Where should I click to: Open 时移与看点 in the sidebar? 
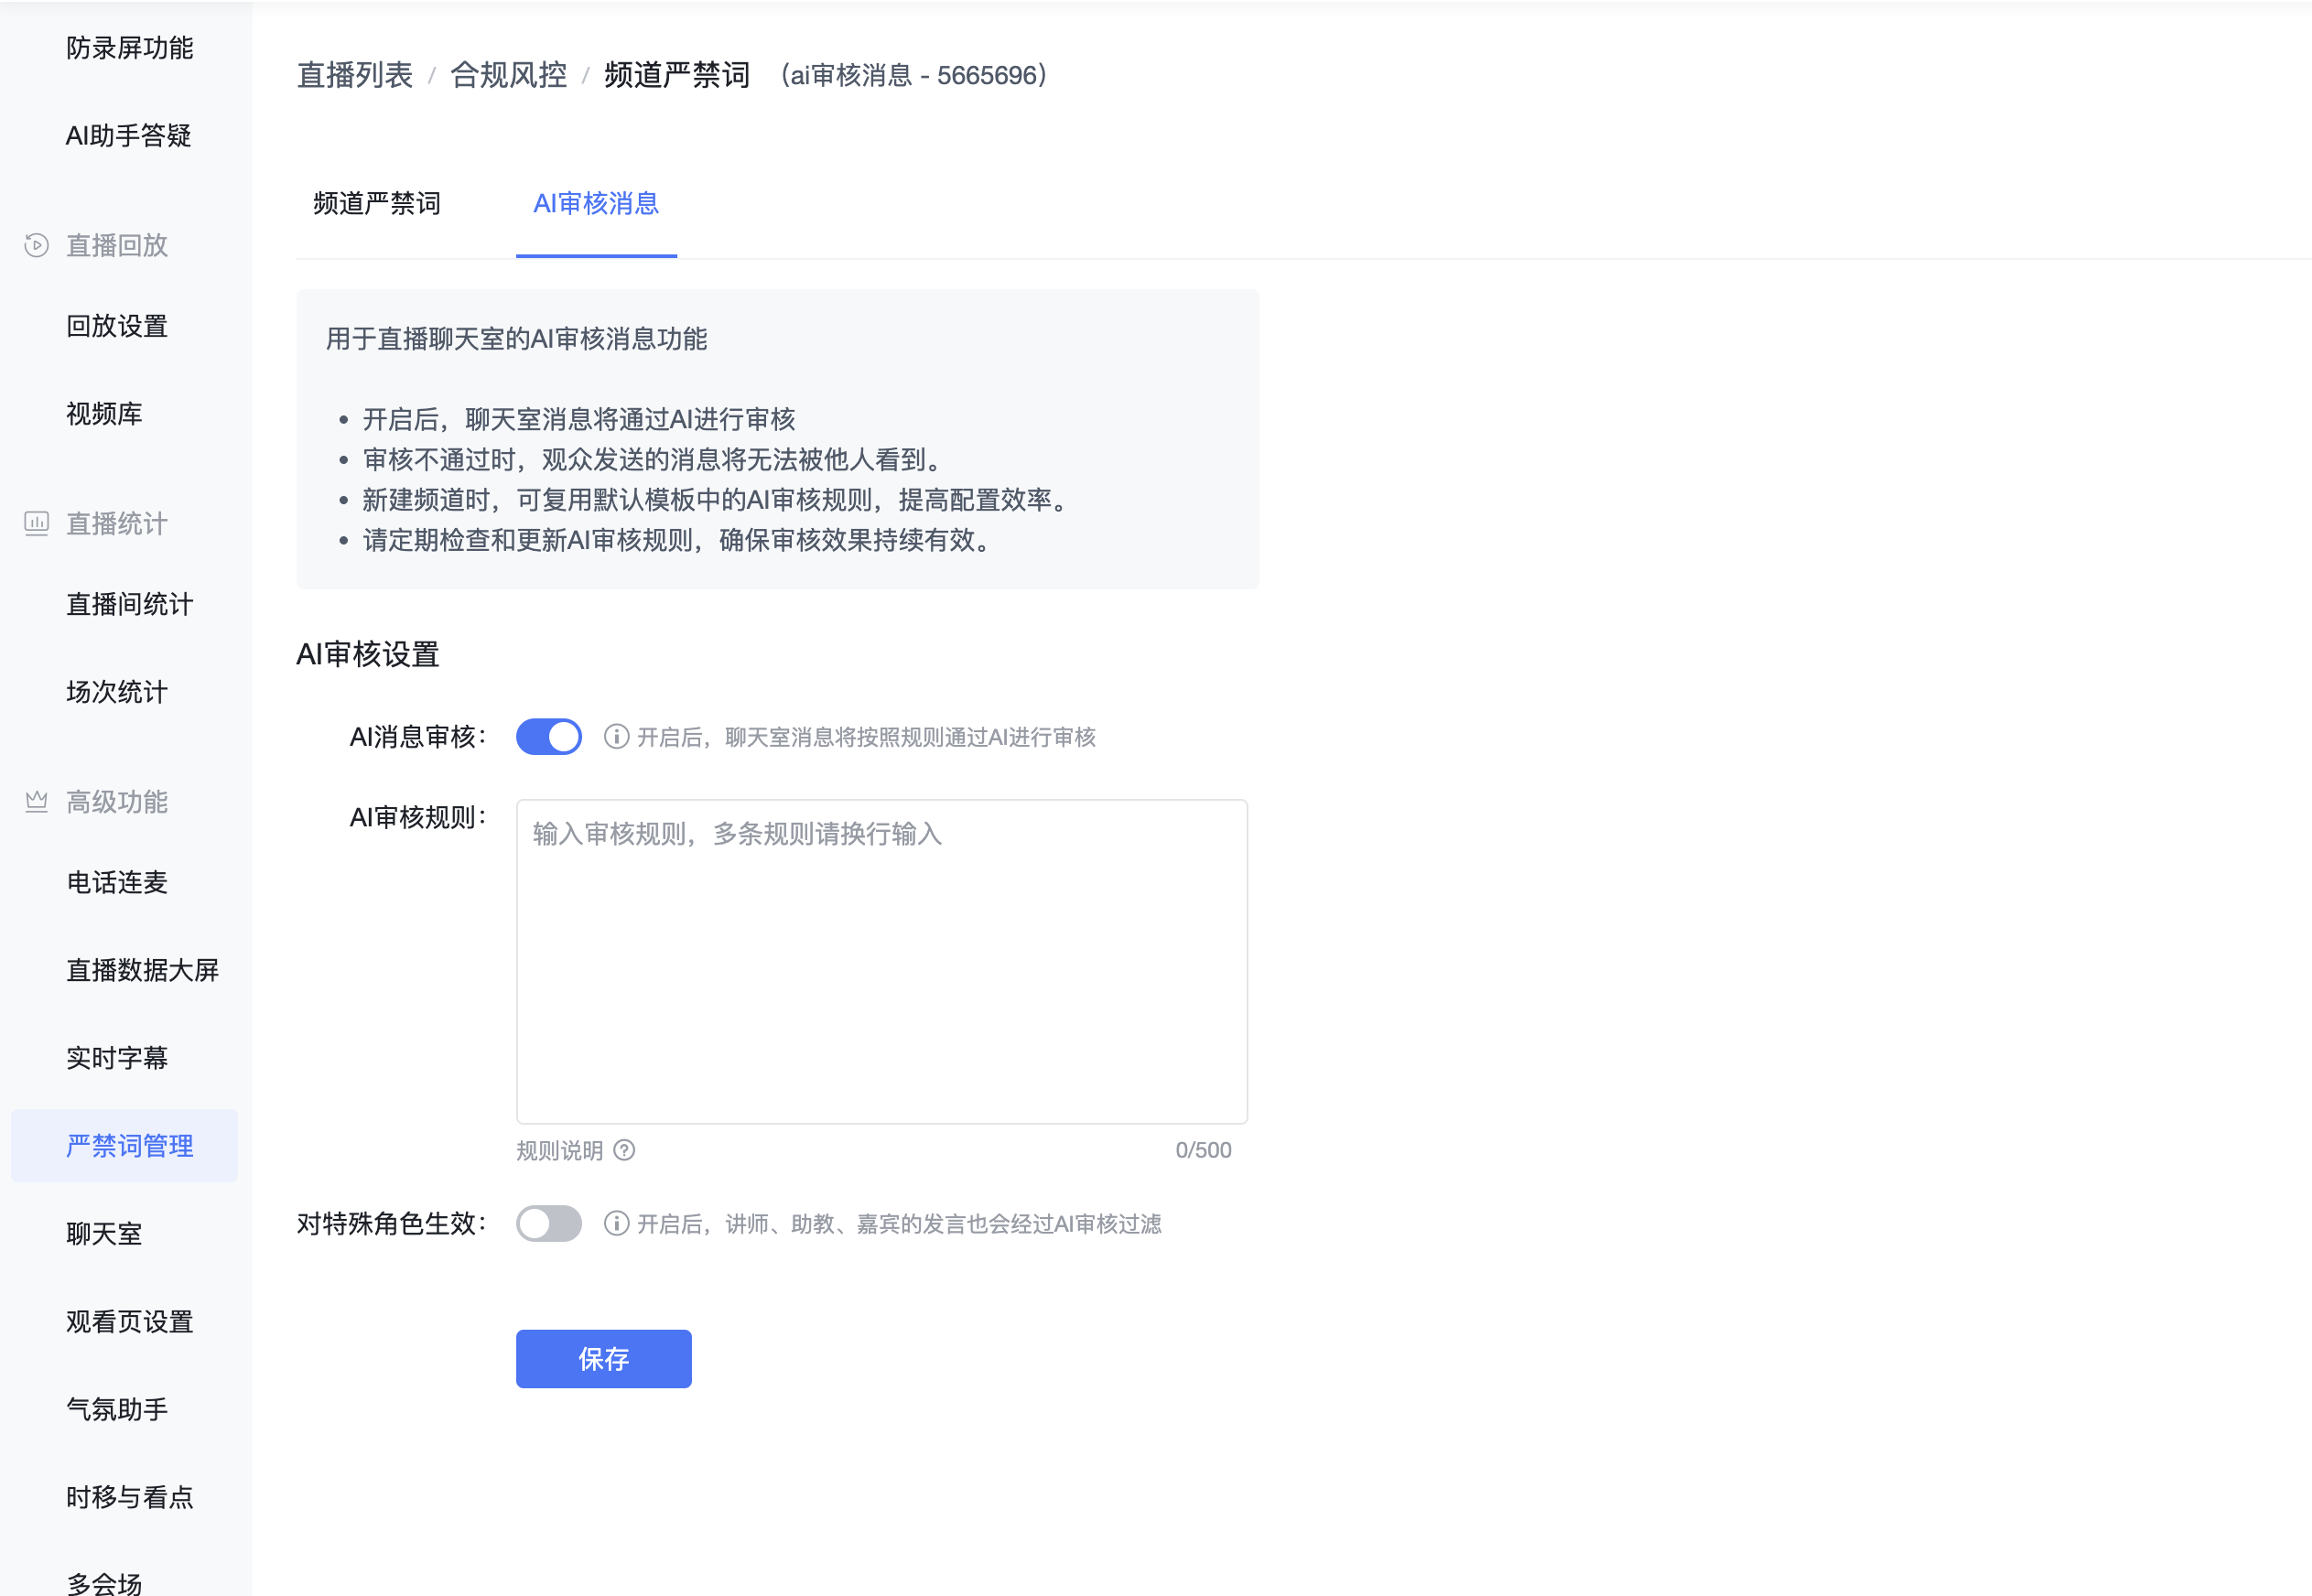coord(130,1498)
